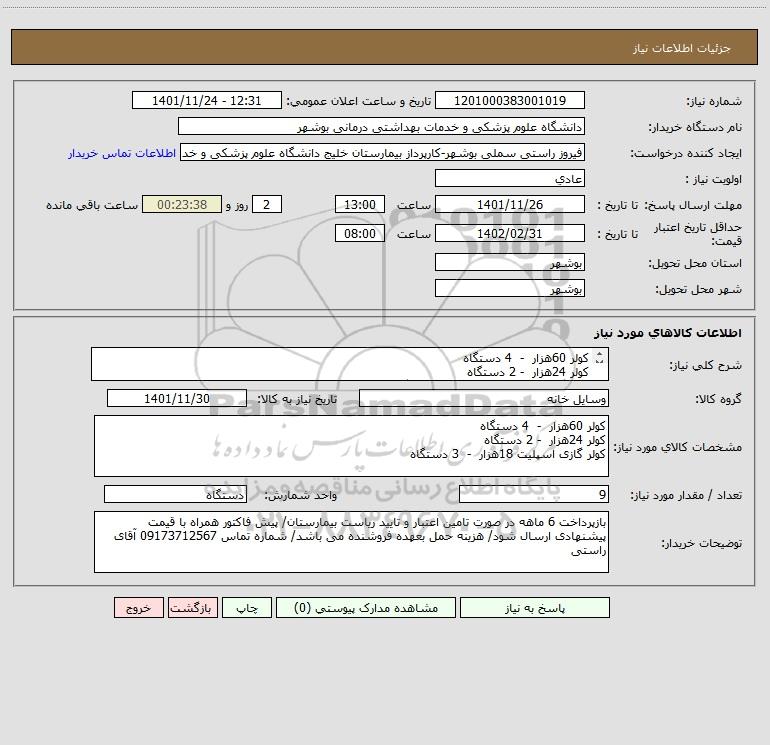770x745 pixels.
Task: Click the general description text area
Action: point(350,364)
